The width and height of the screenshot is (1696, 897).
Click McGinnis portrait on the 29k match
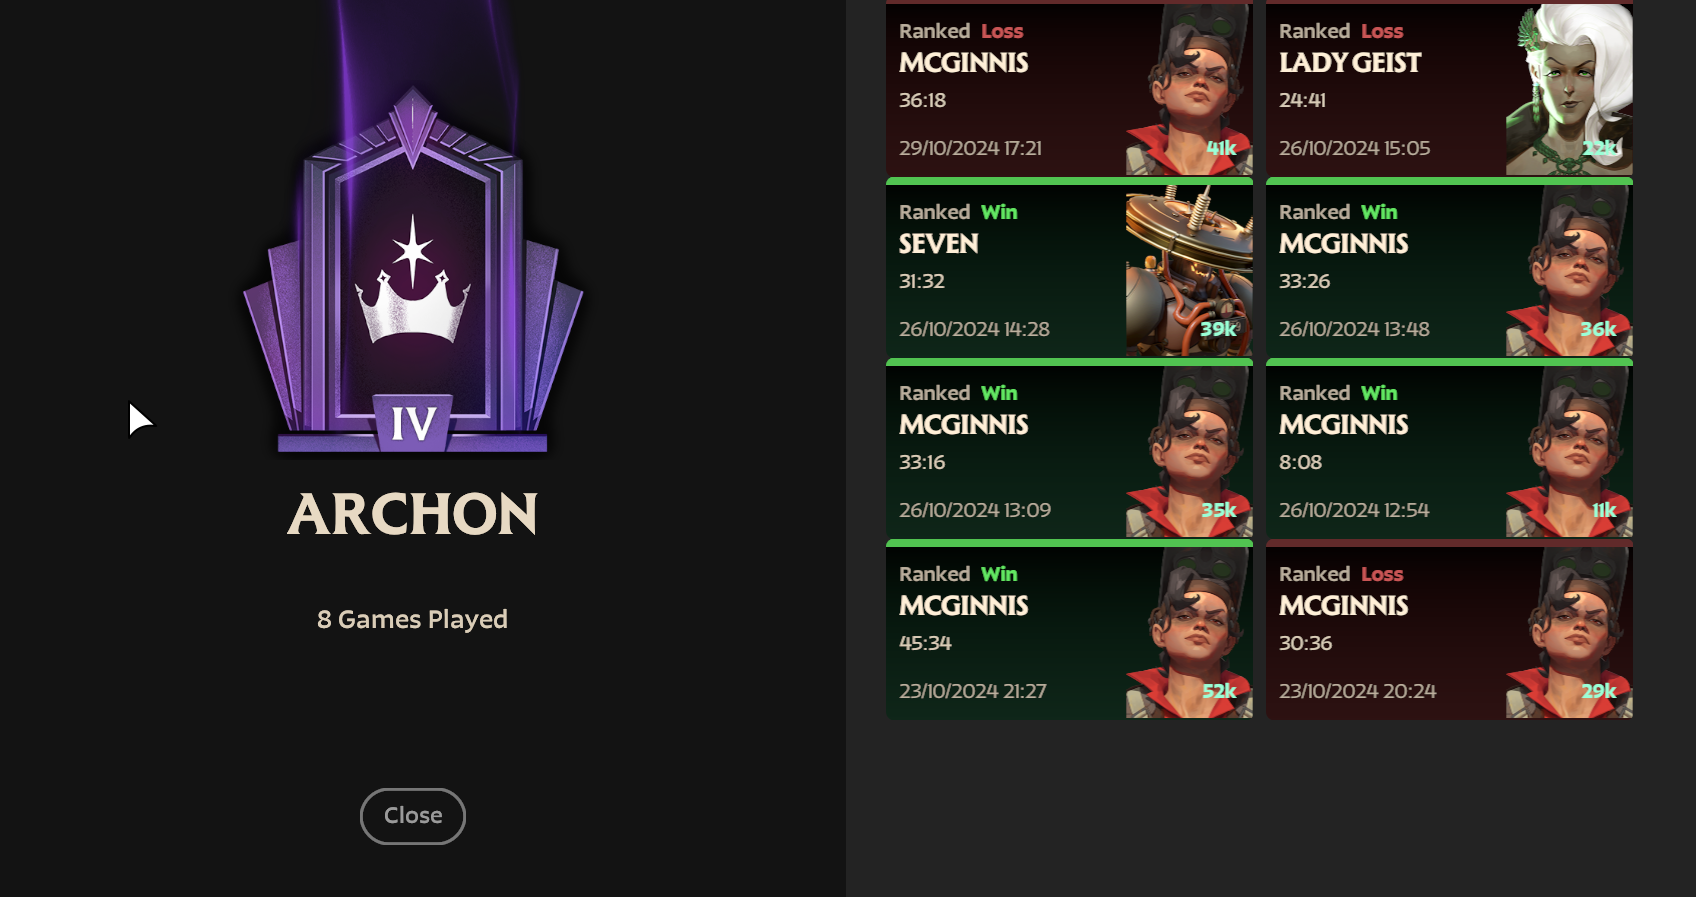pos(1569,633)
